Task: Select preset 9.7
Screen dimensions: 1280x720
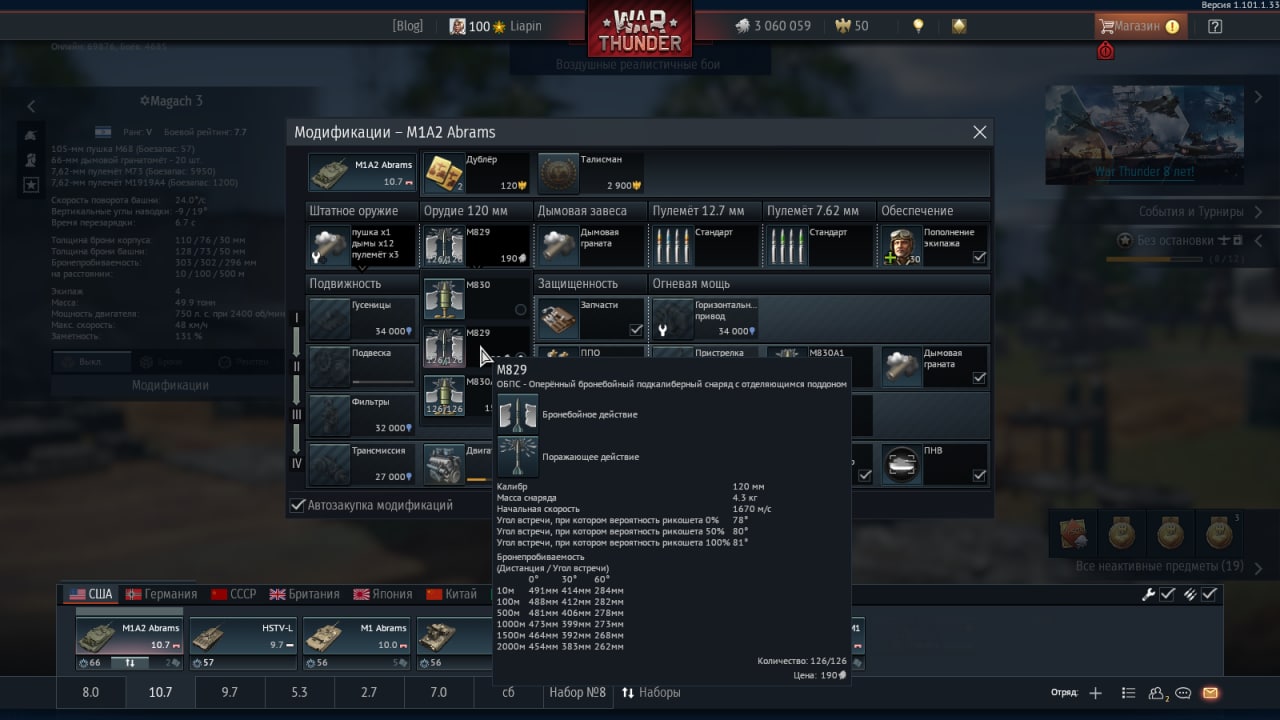Action: 229,692
